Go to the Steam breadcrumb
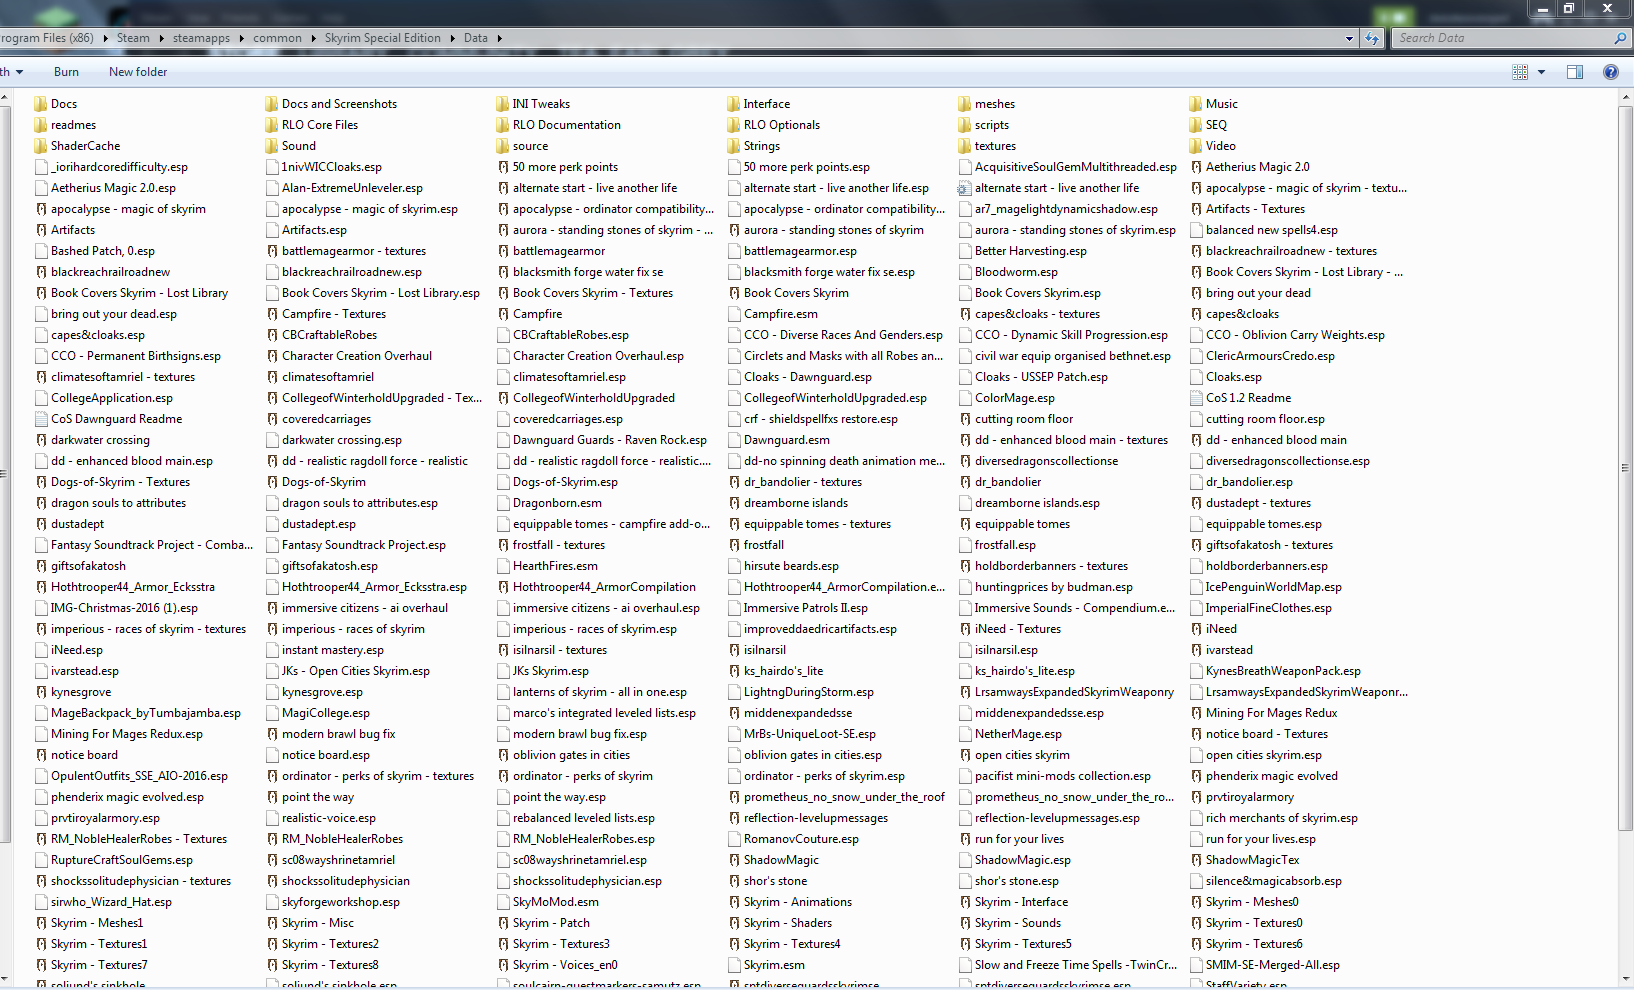 (133, 38)
